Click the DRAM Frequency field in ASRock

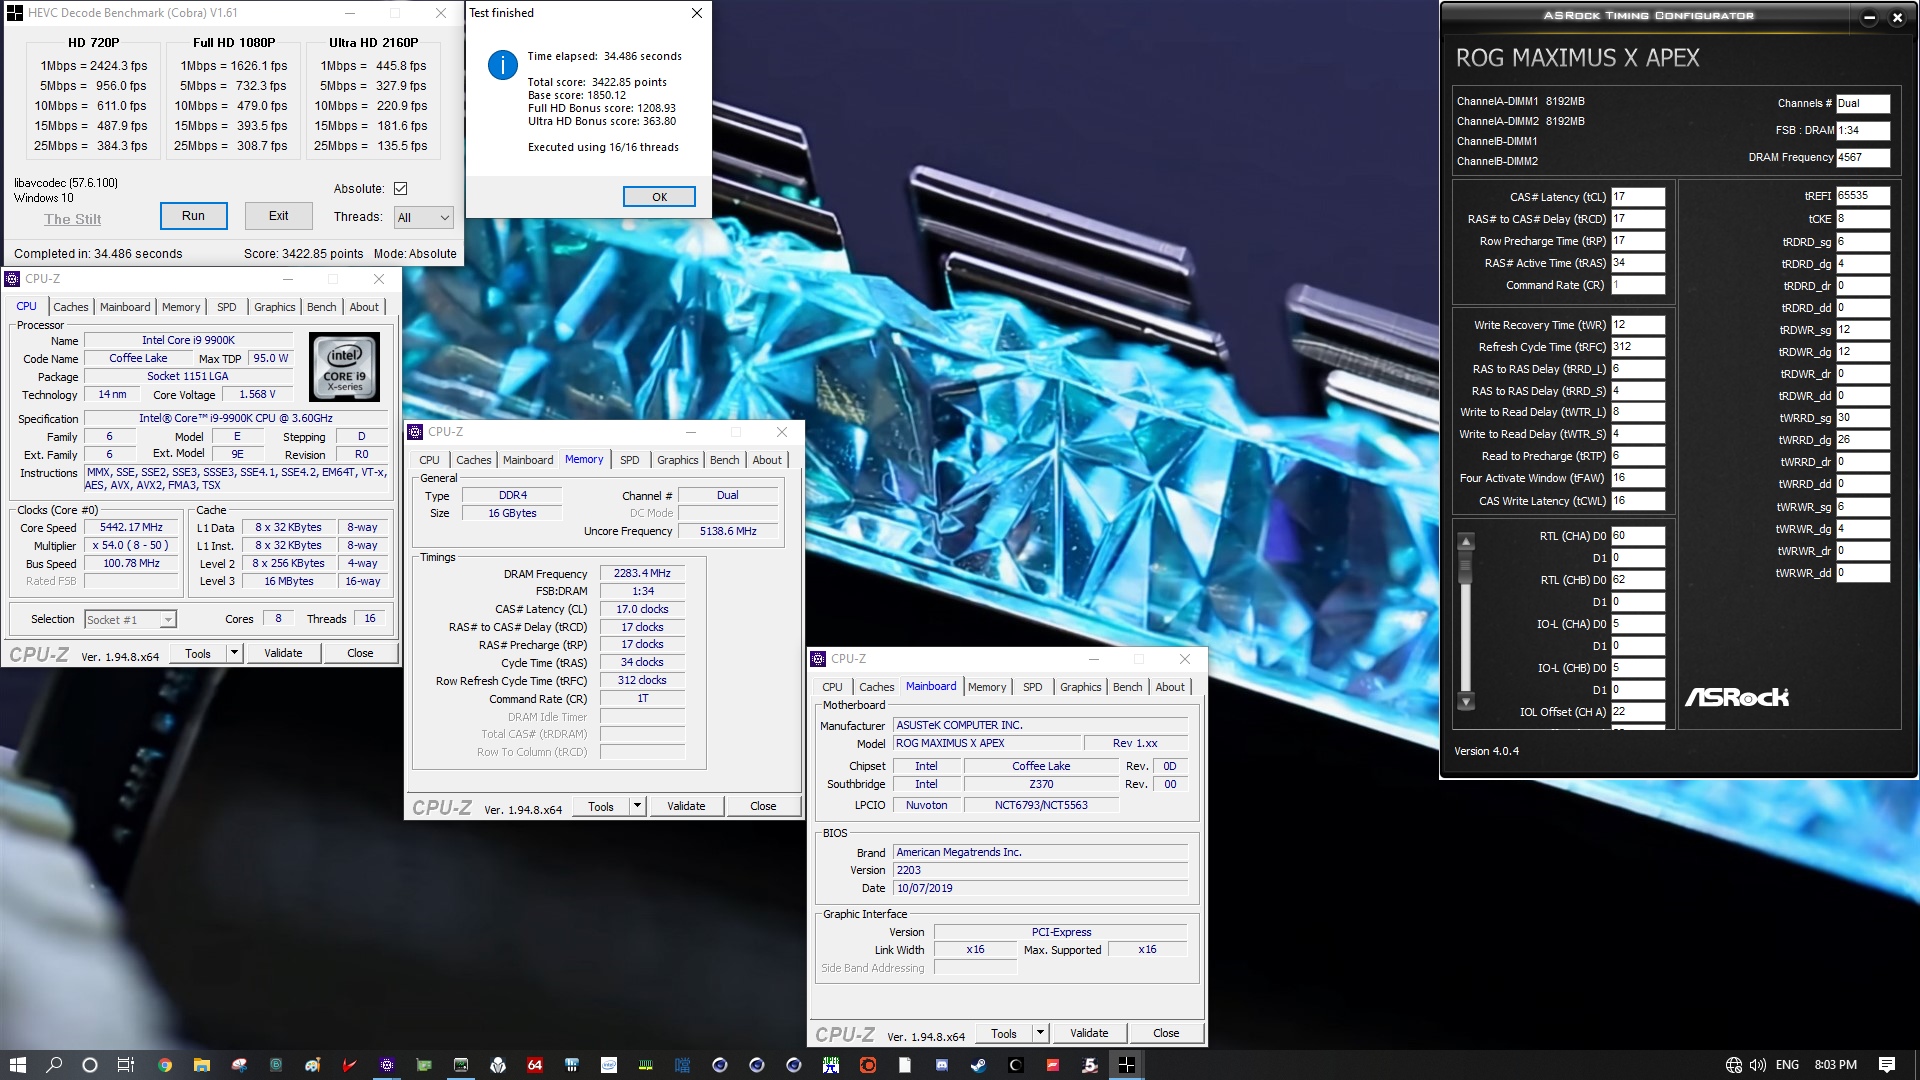click(x=1863, y=157)
